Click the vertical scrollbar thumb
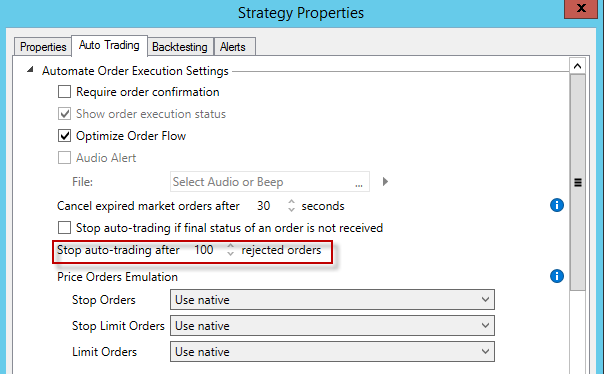 (577, 183)
